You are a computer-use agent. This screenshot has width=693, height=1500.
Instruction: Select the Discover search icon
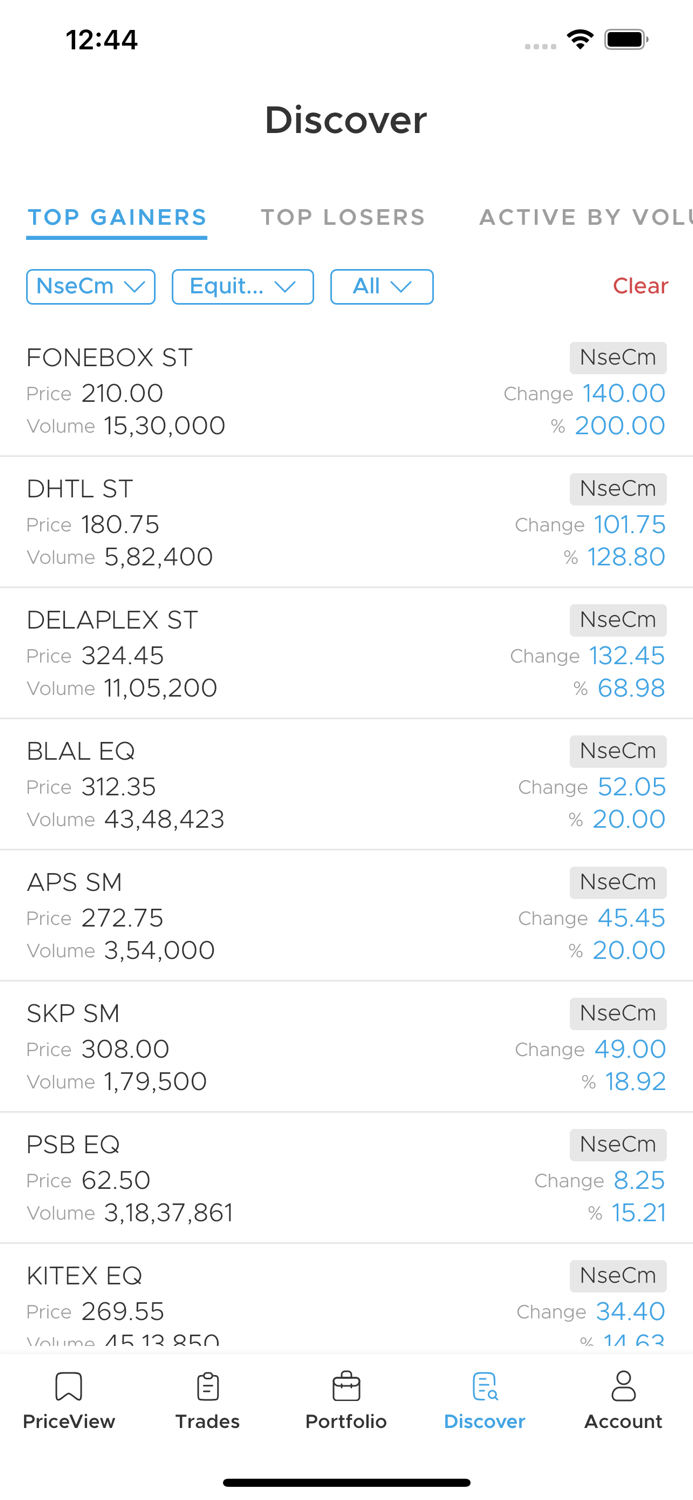484,1388
